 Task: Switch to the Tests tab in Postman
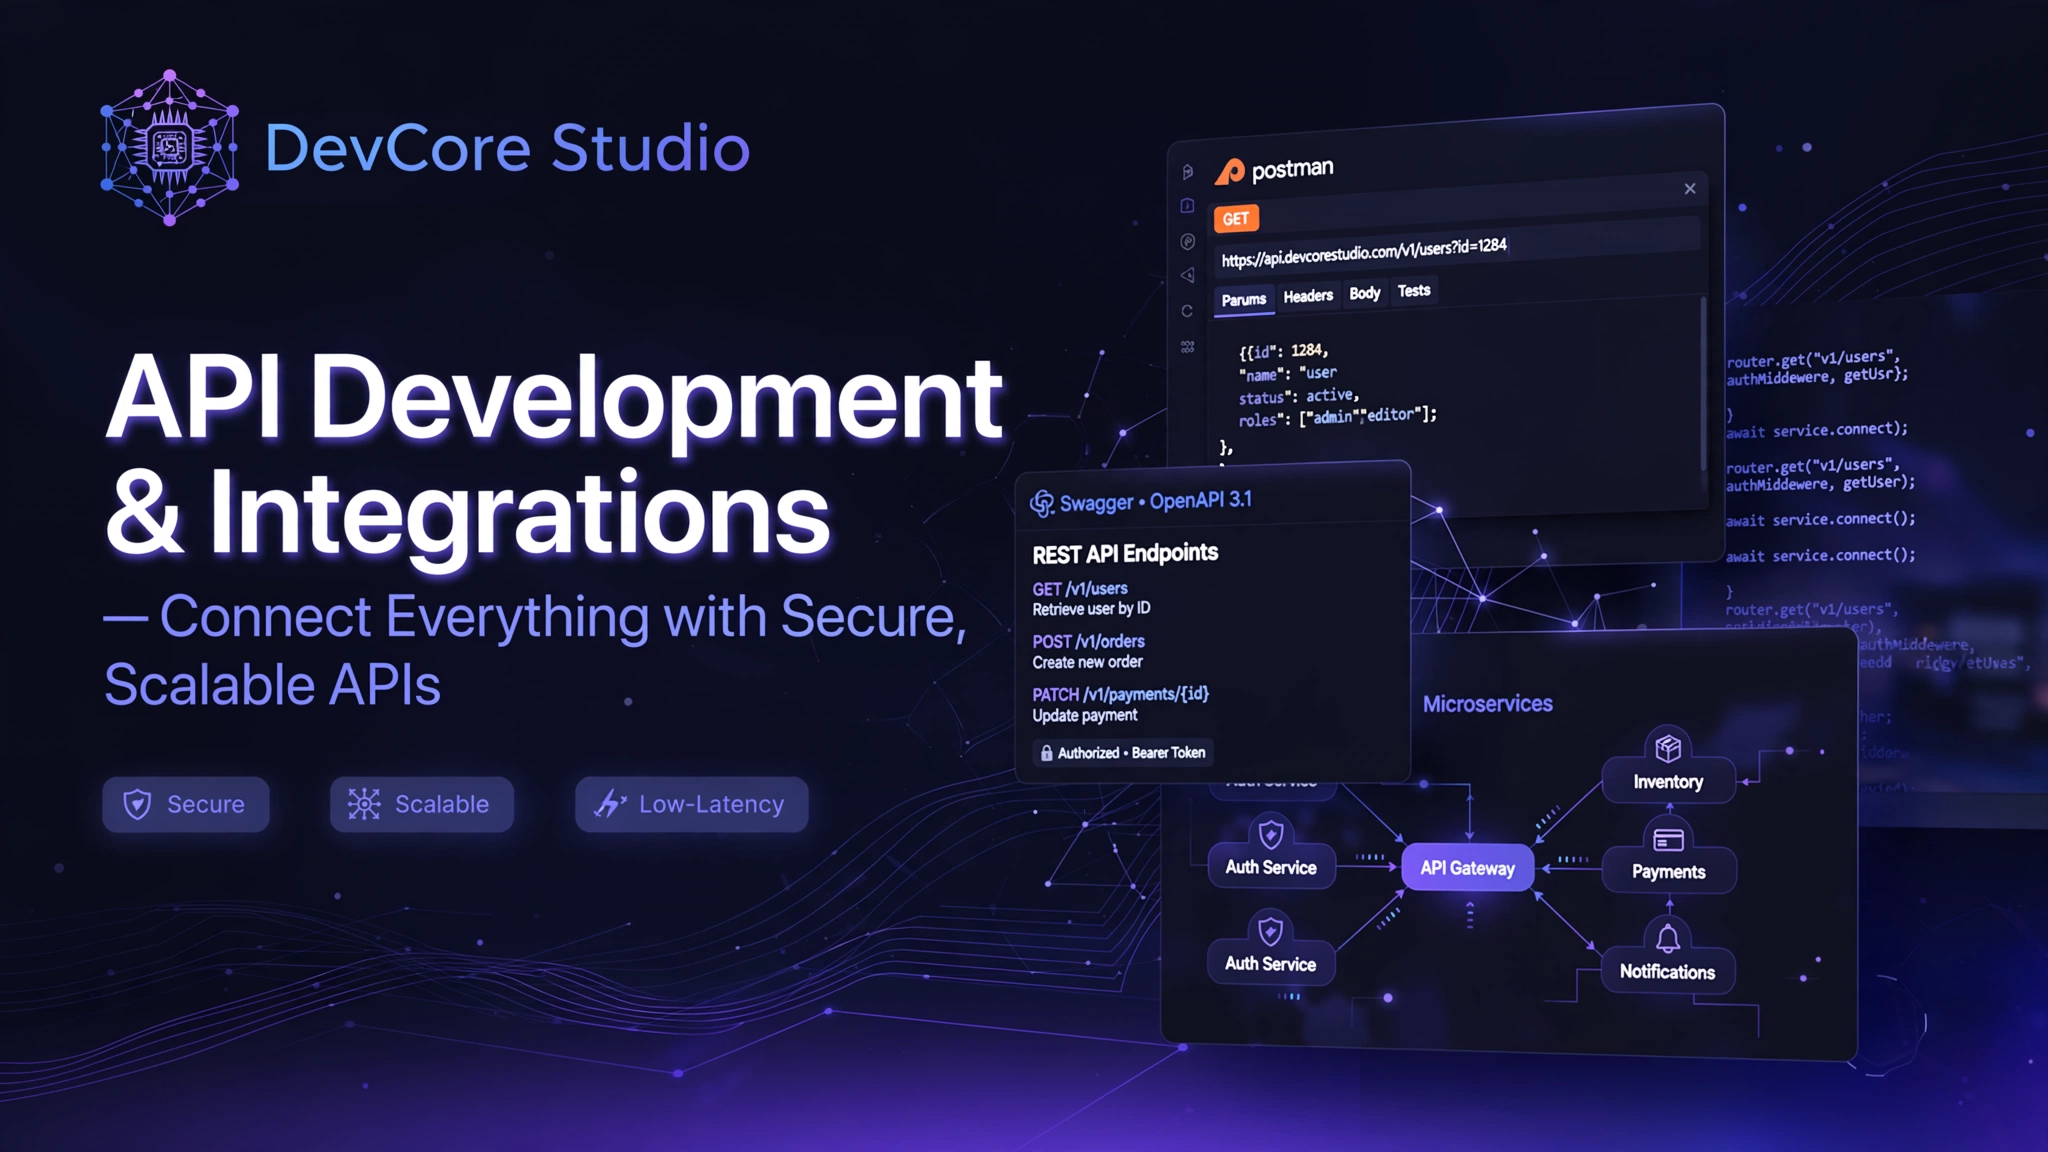[x=1414, y=291]
